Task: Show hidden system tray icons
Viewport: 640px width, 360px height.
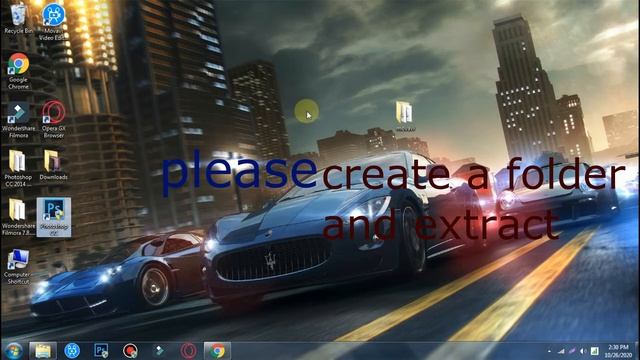Action: tap(549, 351)
